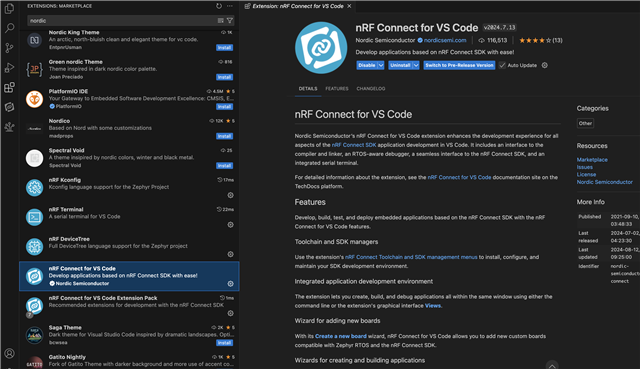Open the Accounts icon in activity bar
The height and width of the screenshot is (369, 640).
click(x=9, y=353)
